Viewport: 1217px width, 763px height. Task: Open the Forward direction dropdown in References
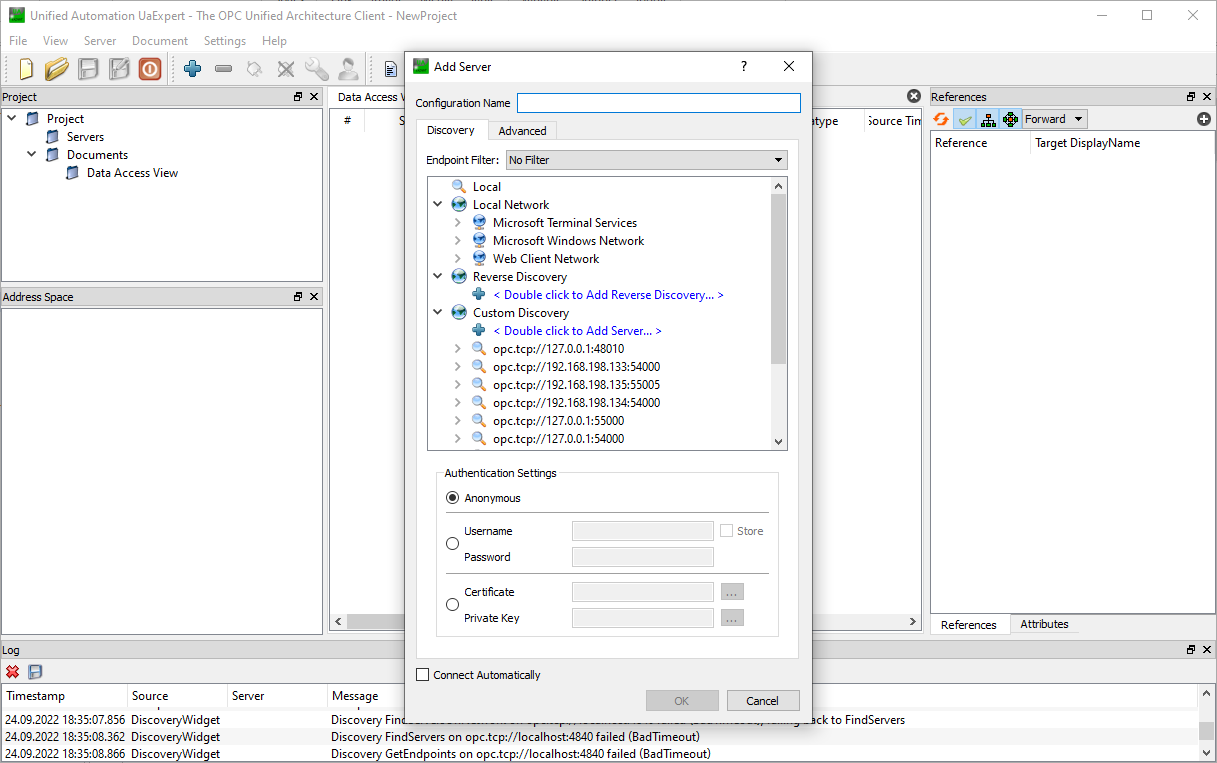coord(1054,119)
